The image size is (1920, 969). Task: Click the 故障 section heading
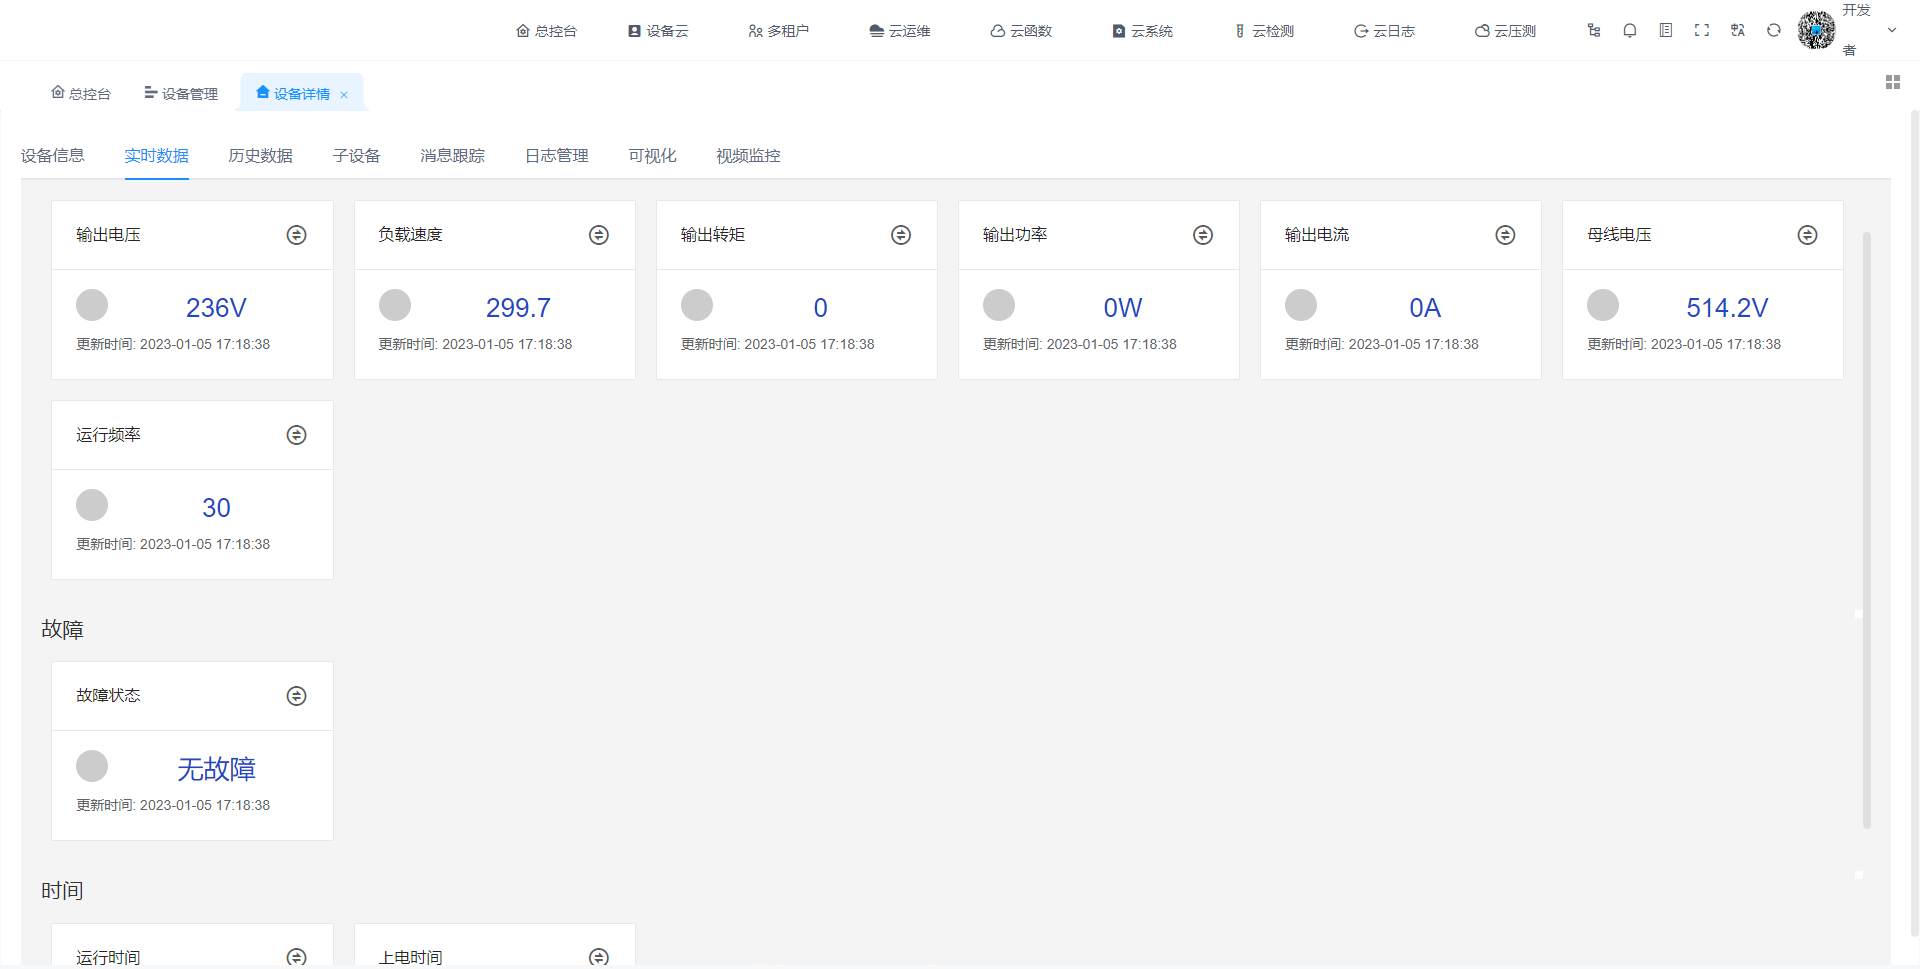[62, 630]
